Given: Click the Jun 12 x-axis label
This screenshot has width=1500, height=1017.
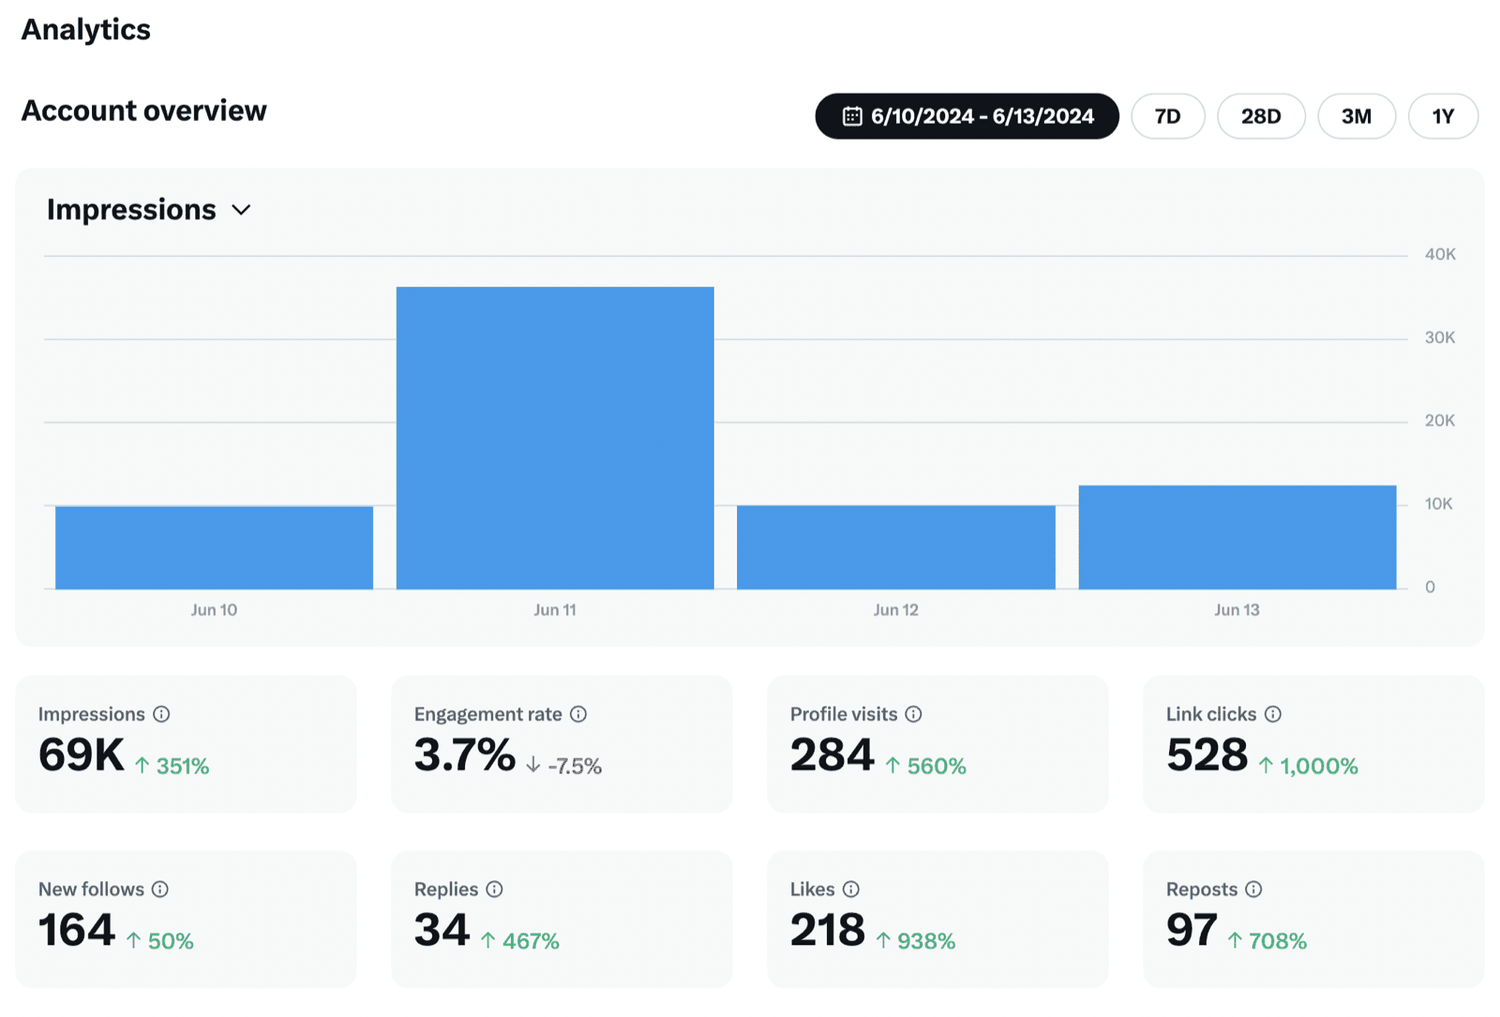Looking at the screenshot, I should 896,610.
